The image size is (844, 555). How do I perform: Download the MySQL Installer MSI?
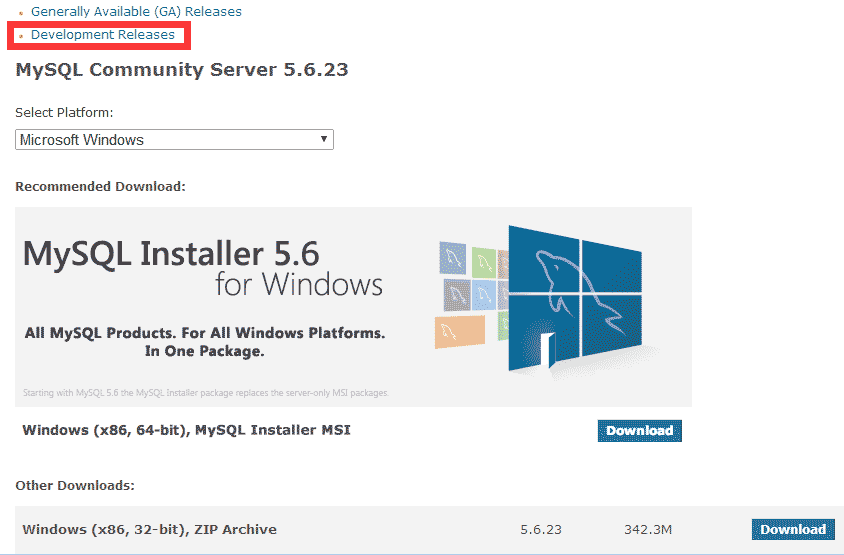click(639, 431)
